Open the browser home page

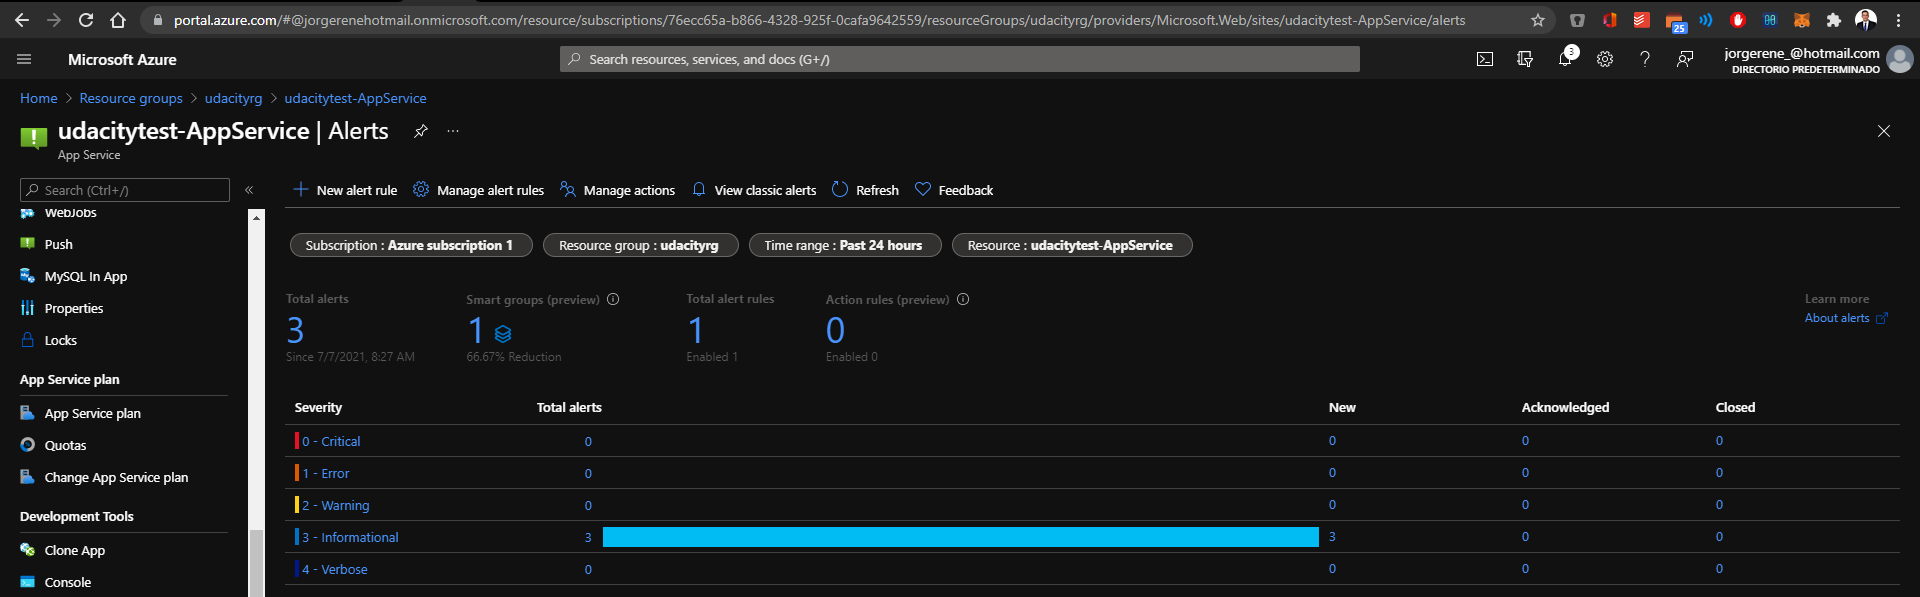click(x=118, y=20)
